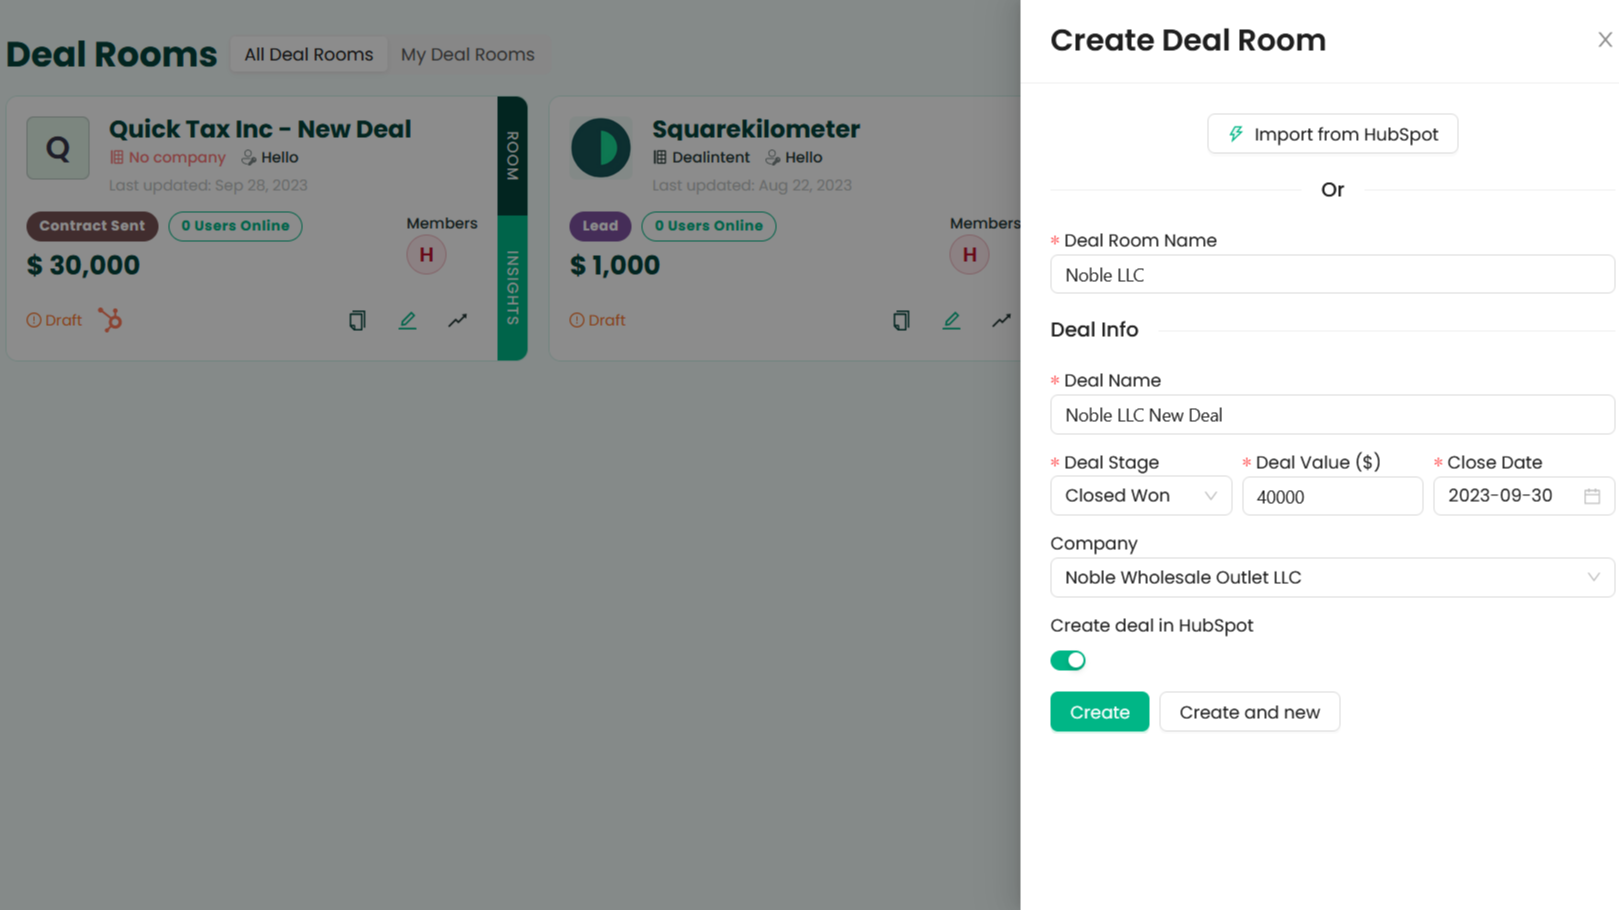Select the edit pencil on Squarekilometer deal

(x=951, y=320)
